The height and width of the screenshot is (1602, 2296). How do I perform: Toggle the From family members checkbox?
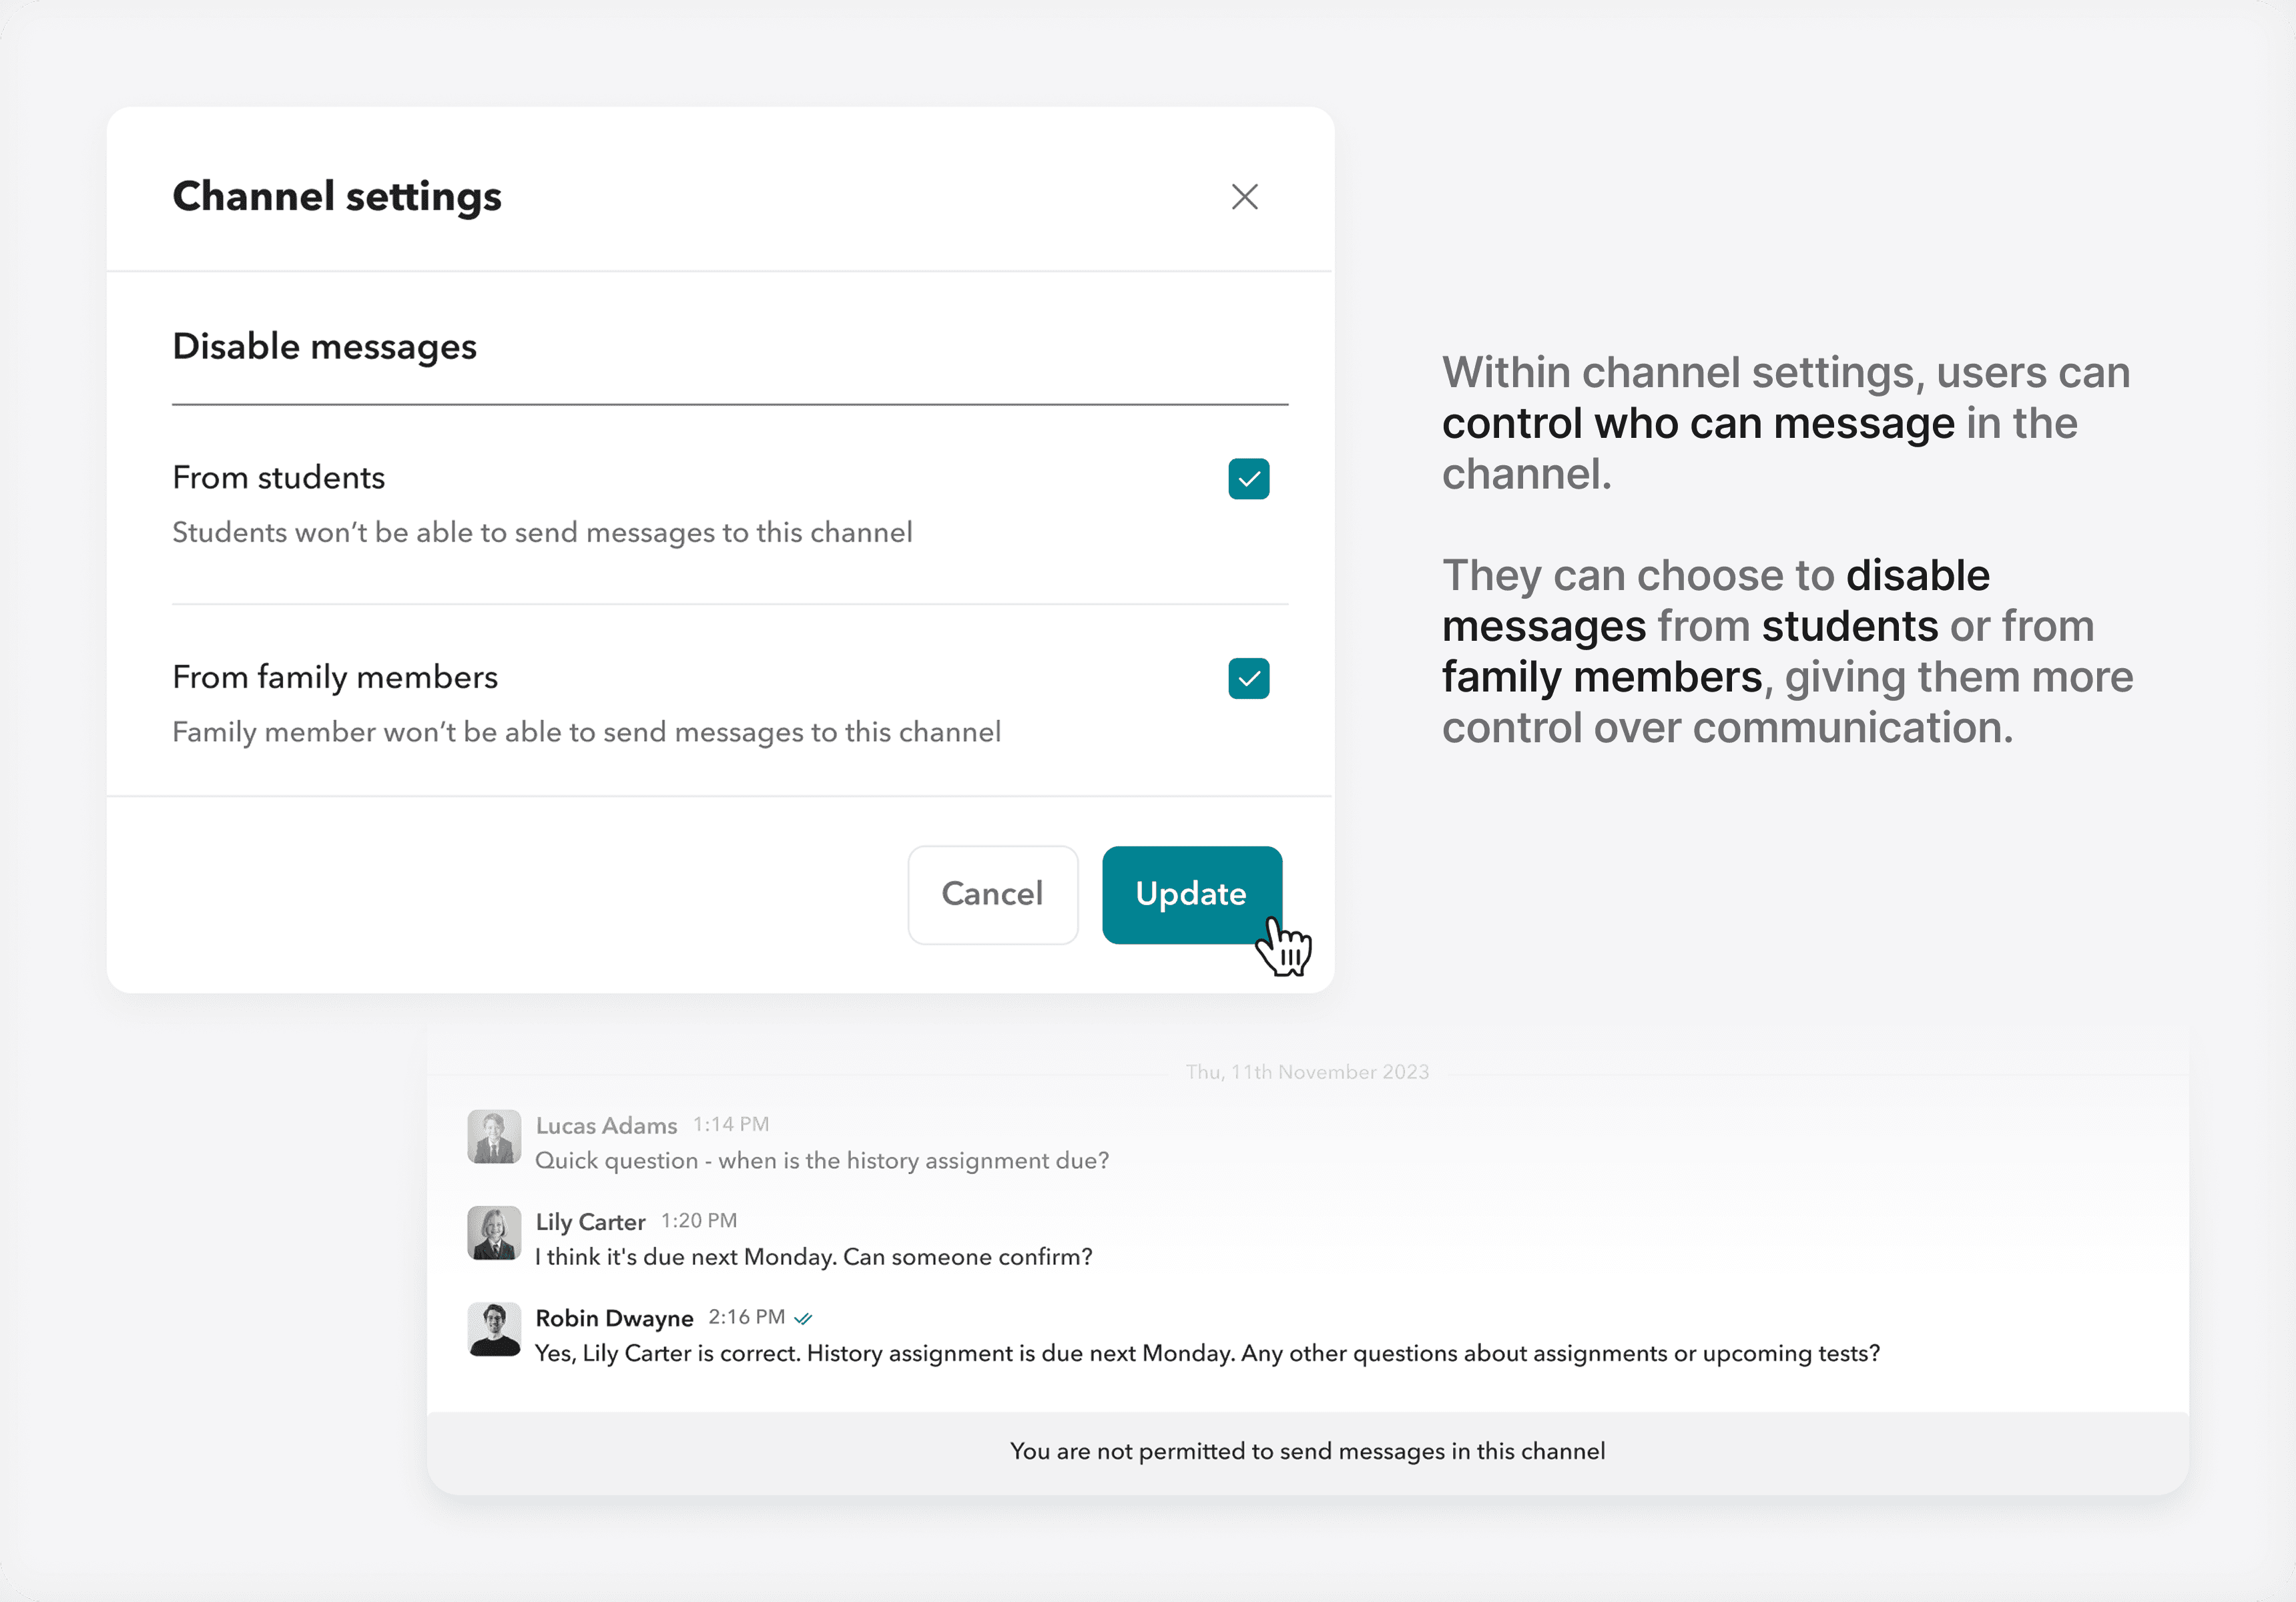(x=1248, y=679)
